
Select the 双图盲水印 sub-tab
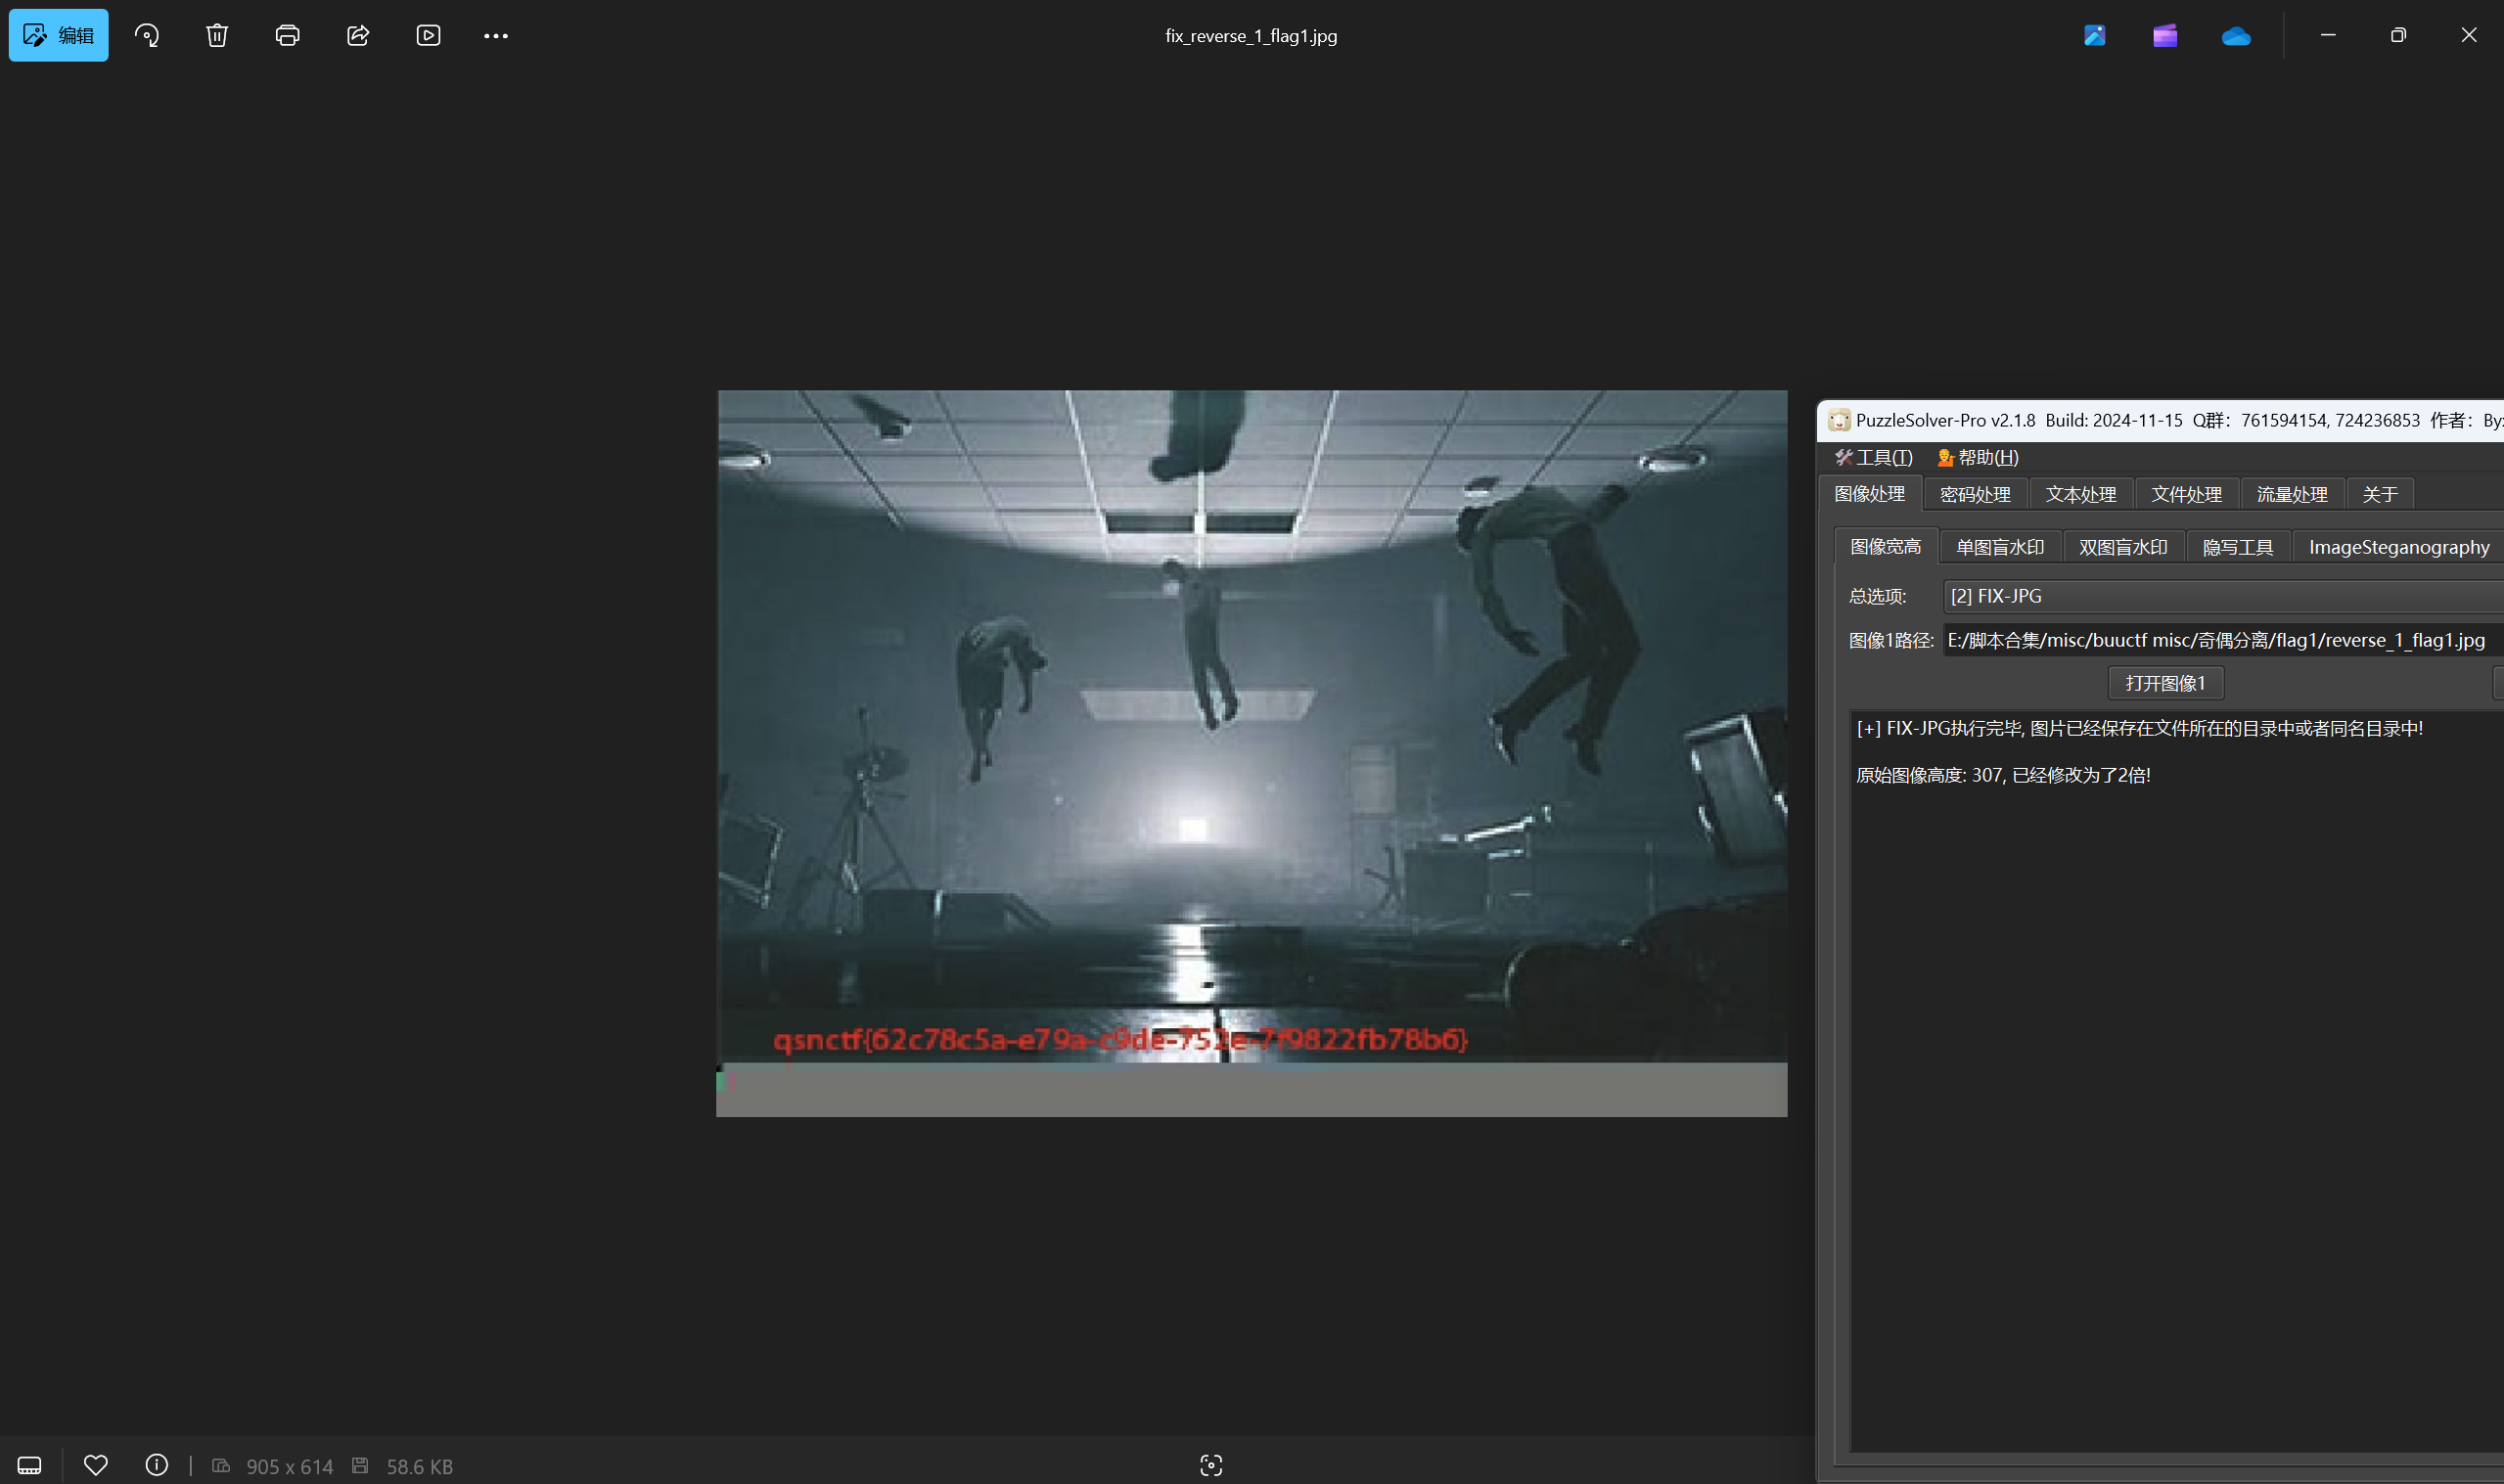[x=2123, y=547]
